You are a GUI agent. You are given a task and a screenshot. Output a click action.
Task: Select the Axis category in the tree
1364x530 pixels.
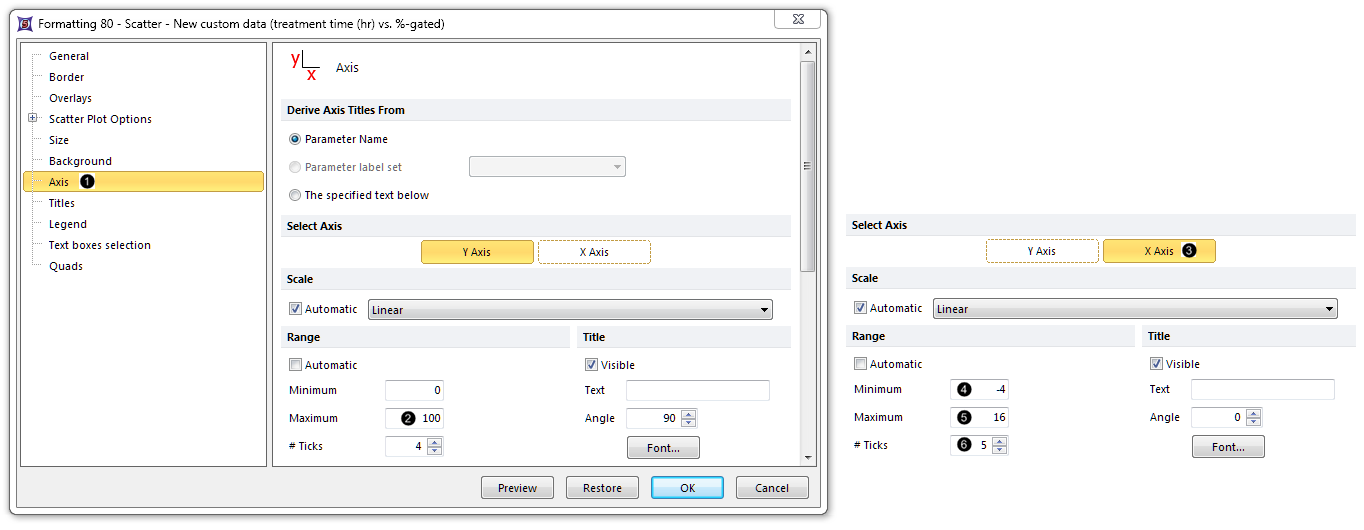coord(59,182)
